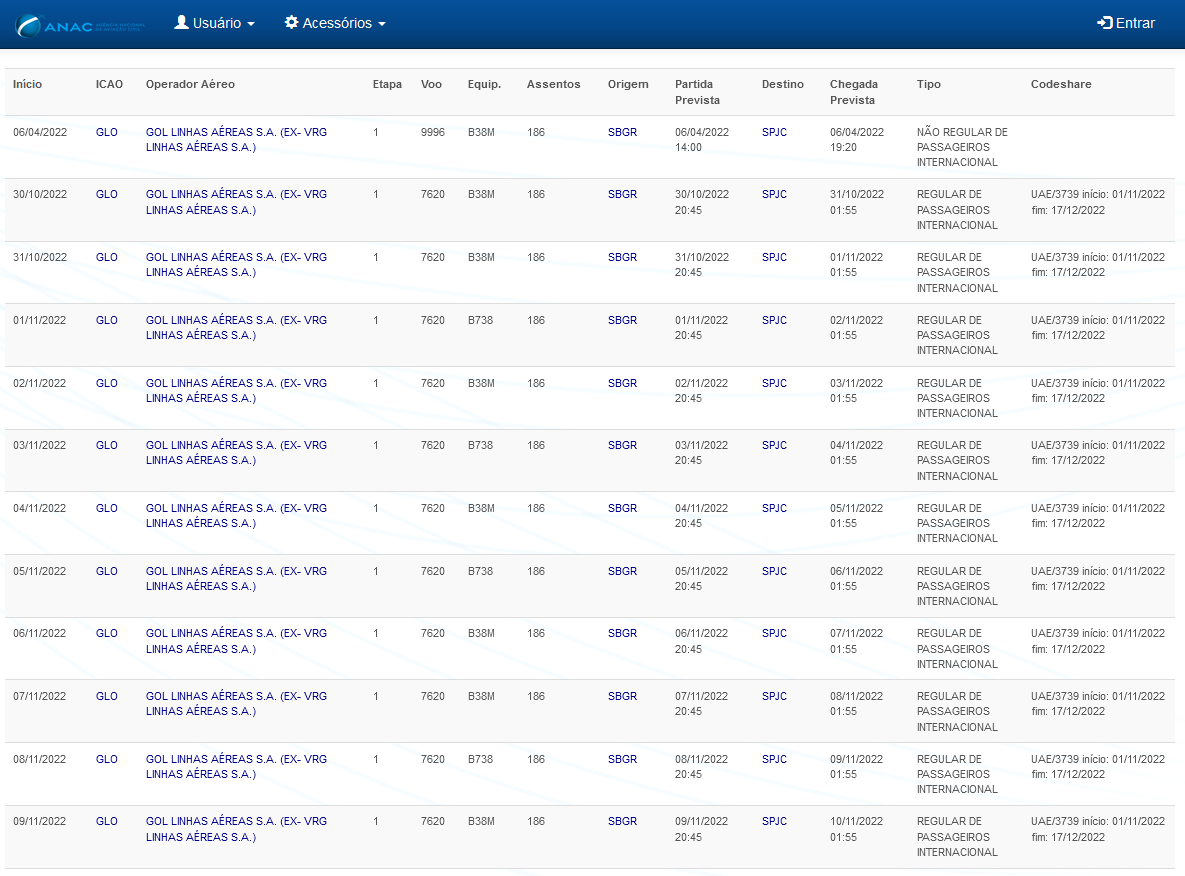Screen dimensions: 1185x876
Task: Select UAE/3739 codeshare cell in 30/10/2022 row
Action: click(x=1098, y=203)
